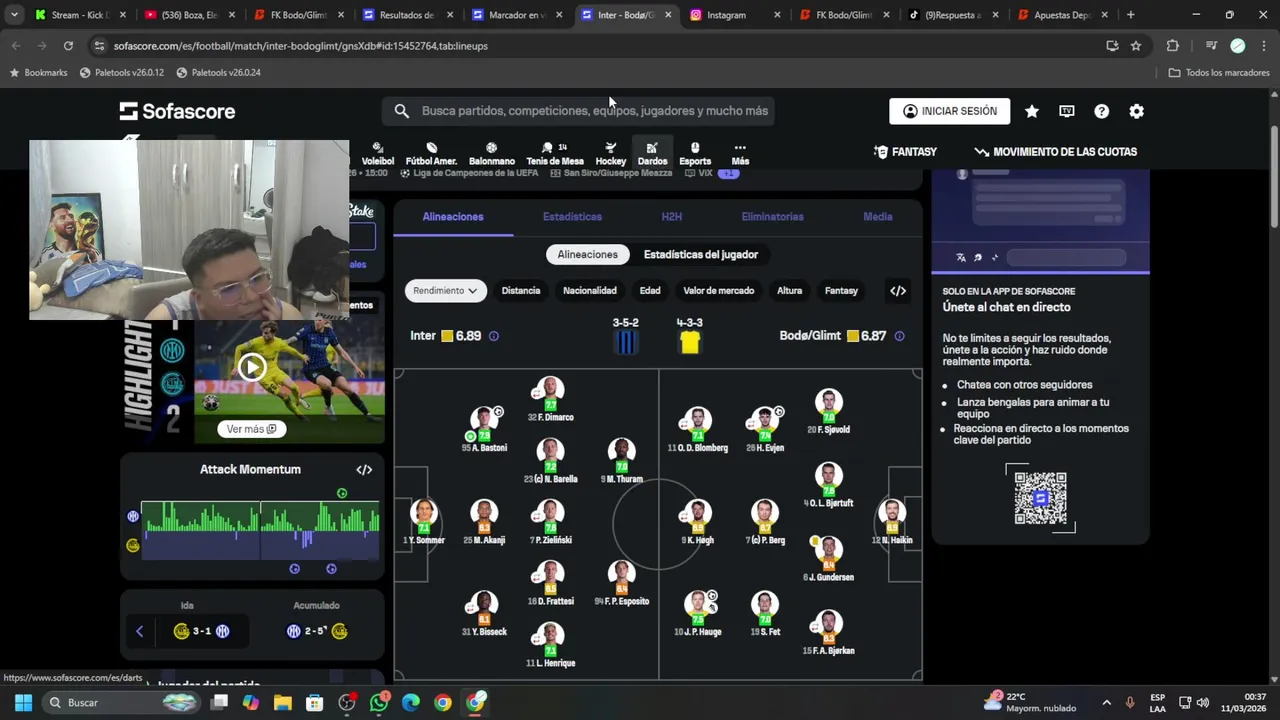Click the Inter striped jersey icon
The height and width of the screenshot is (720, 1280).
point(625,342)
